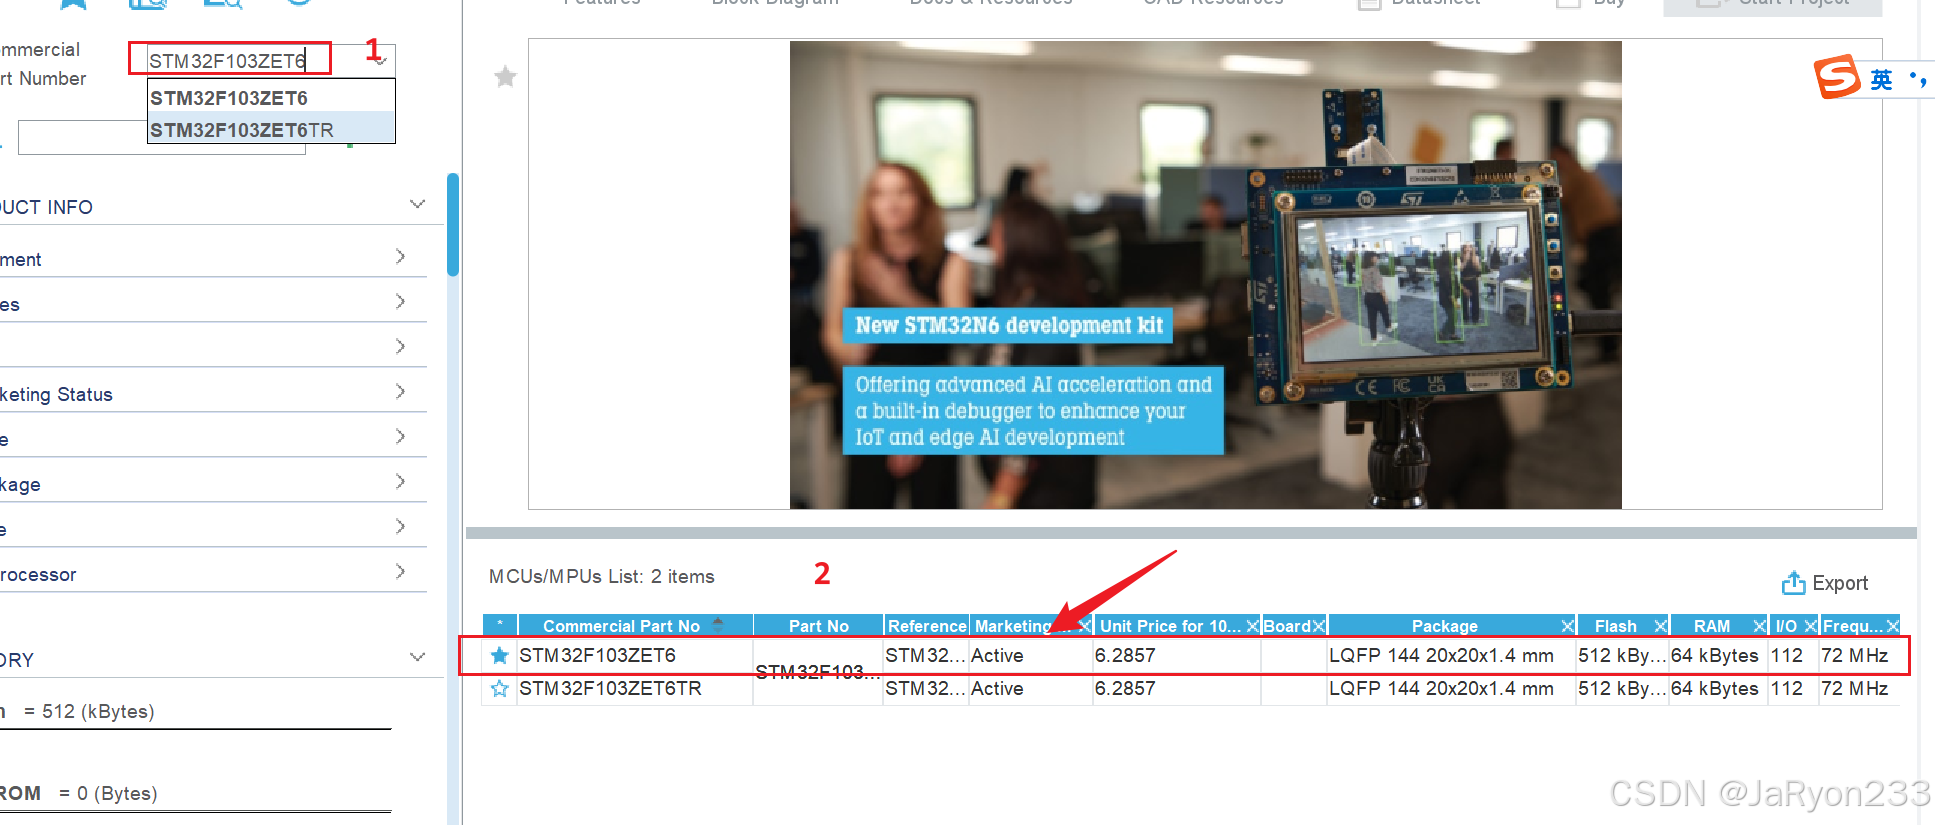The width and height of the screenshot is (1935, 825).
Task: Click 'MCUs/MPUs List: 2 items' label
Action: pos(602,577)
